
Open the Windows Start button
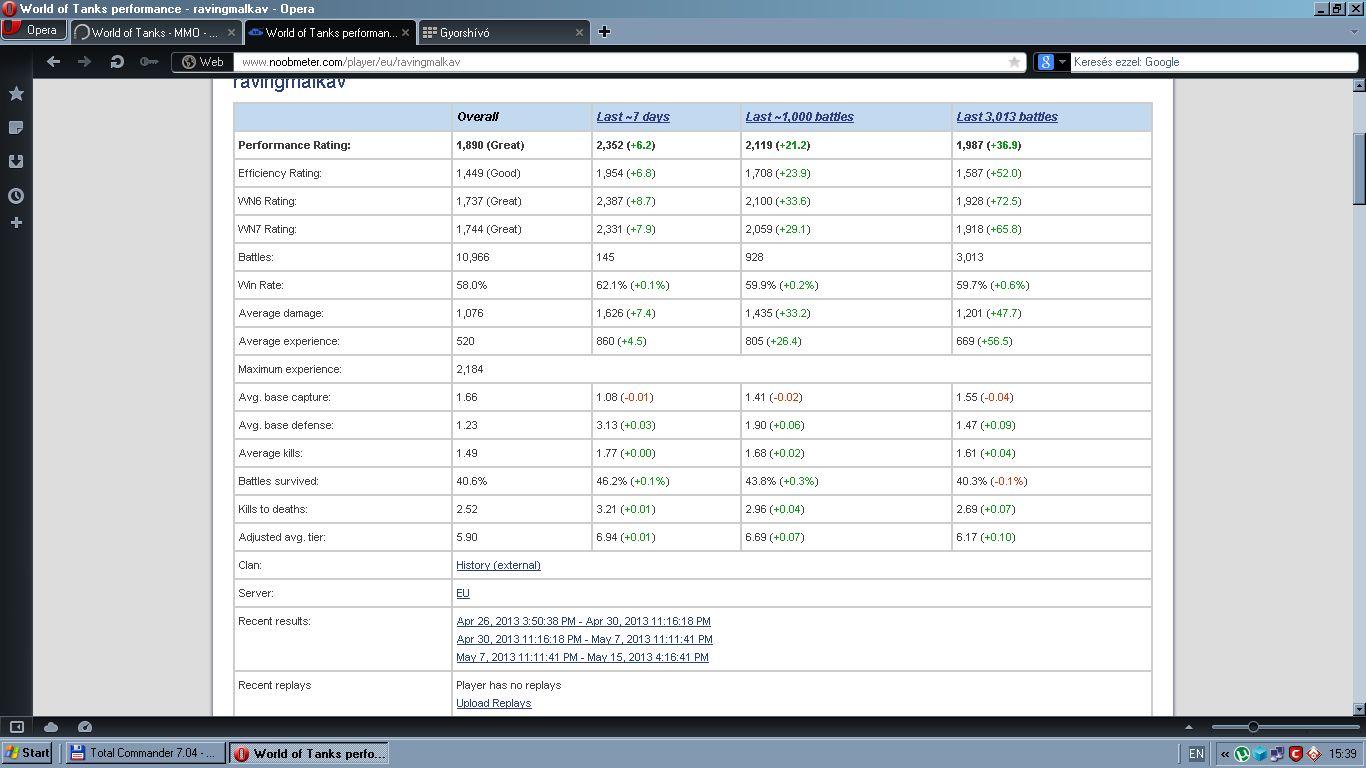tap(28, 753)
